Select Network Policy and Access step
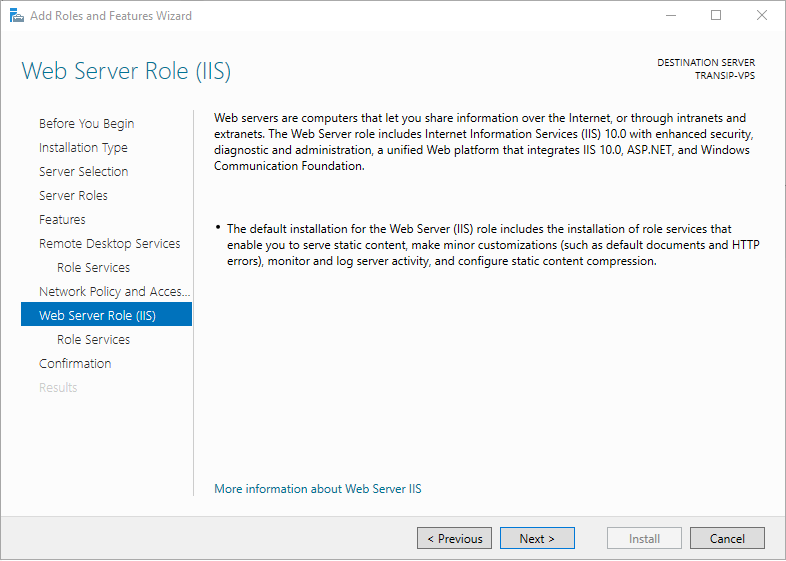The width and height of the screenshot is (786, 561). (x=115, y=292)
